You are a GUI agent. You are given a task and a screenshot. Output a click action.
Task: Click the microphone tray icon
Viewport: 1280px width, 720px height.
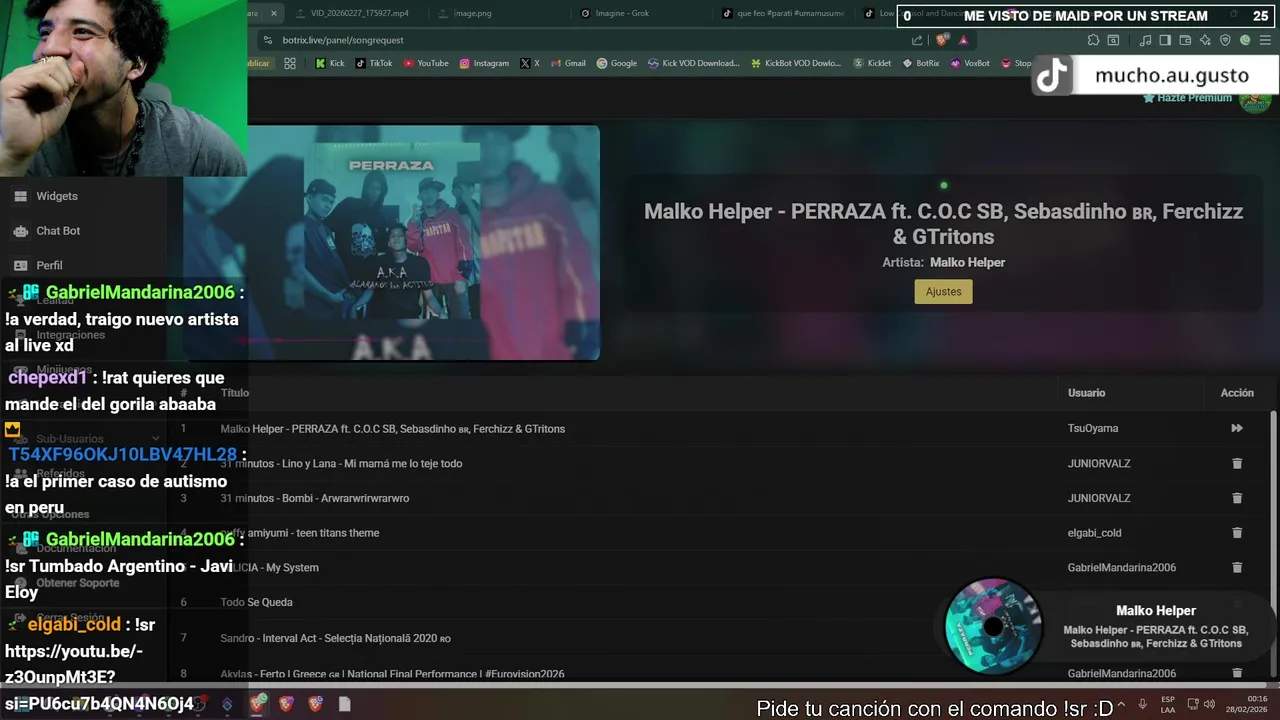(1143, 704)
